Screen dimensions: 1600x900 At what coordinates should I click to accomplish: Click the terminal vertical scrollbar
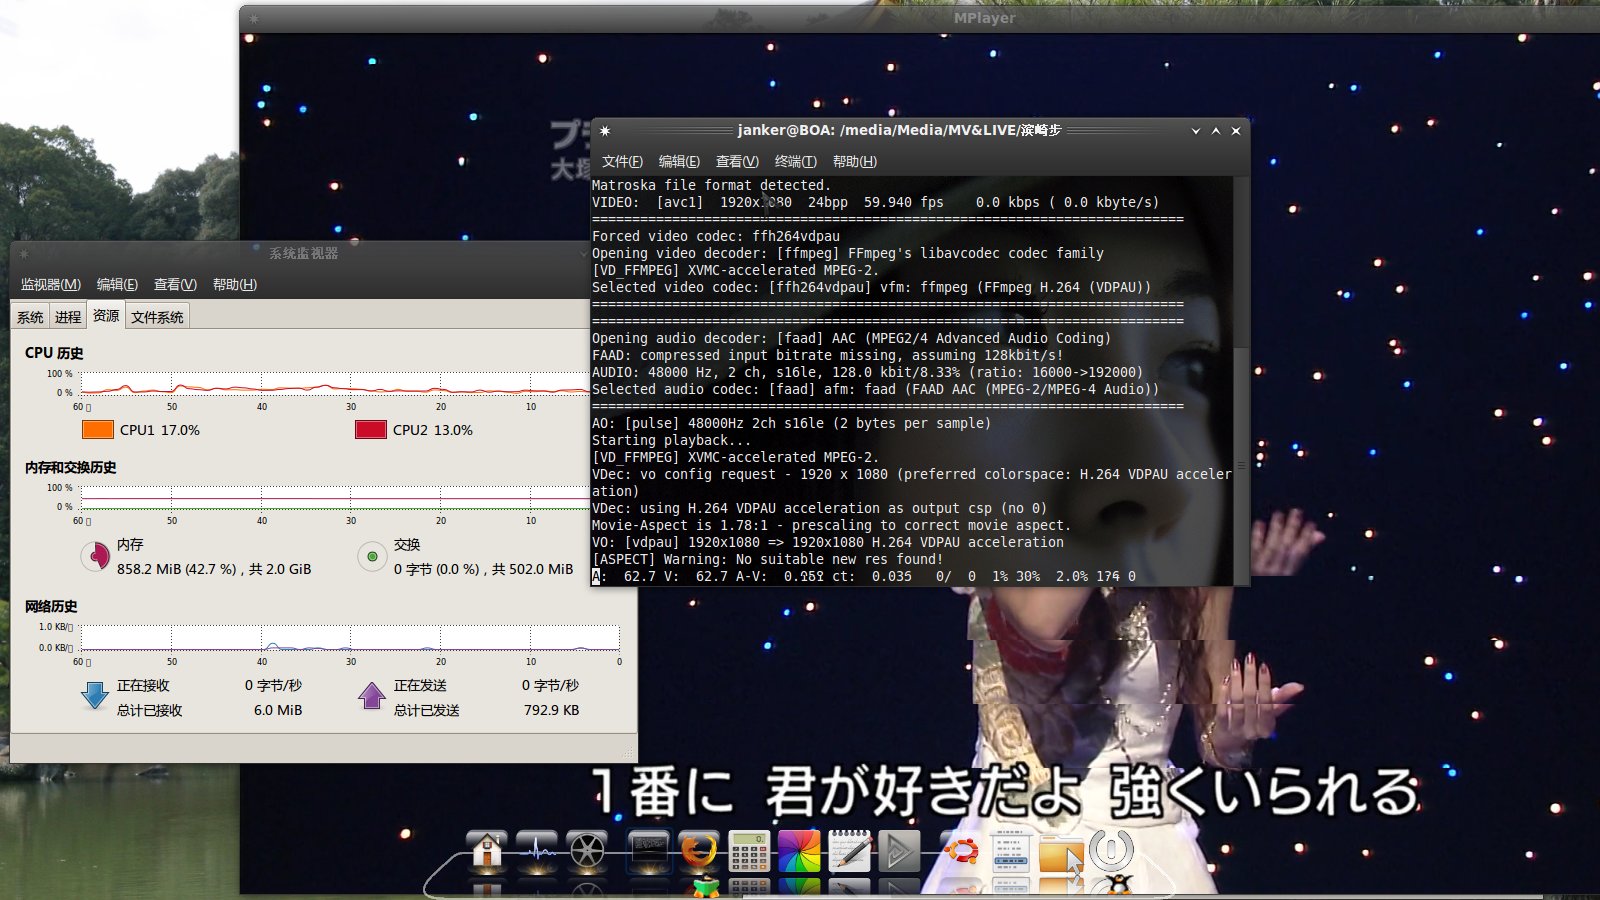pyautogui.click(x=1241, y=464)
